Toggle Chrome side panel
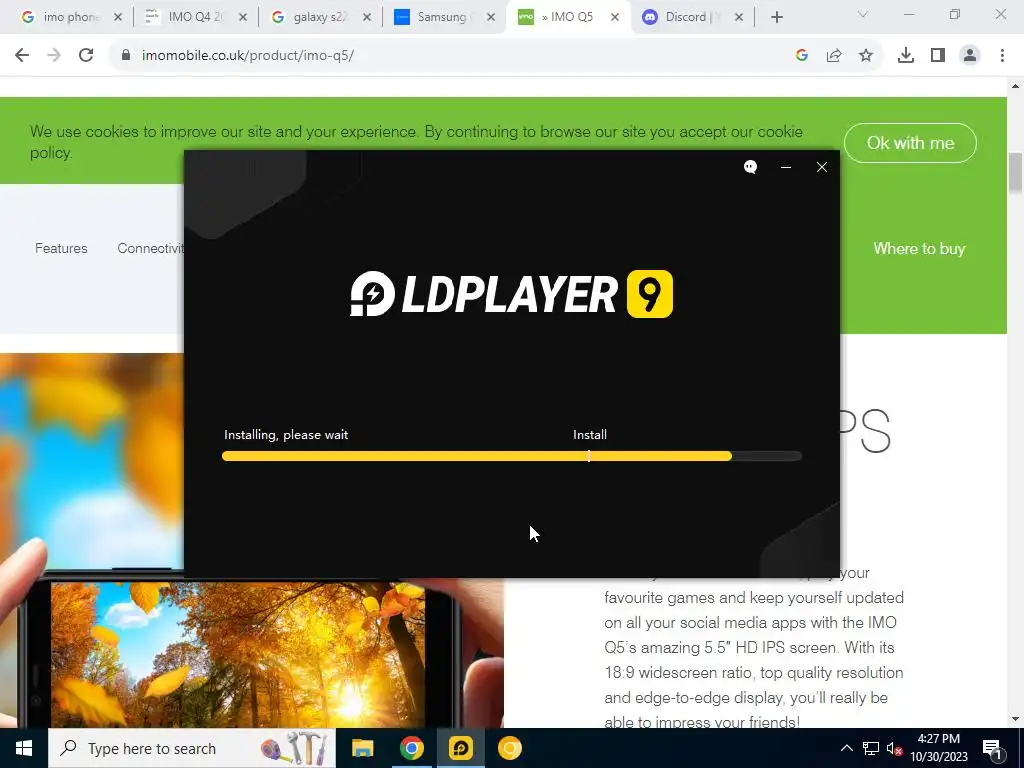Screen dimensions: 1024x768 pos(938,56)
